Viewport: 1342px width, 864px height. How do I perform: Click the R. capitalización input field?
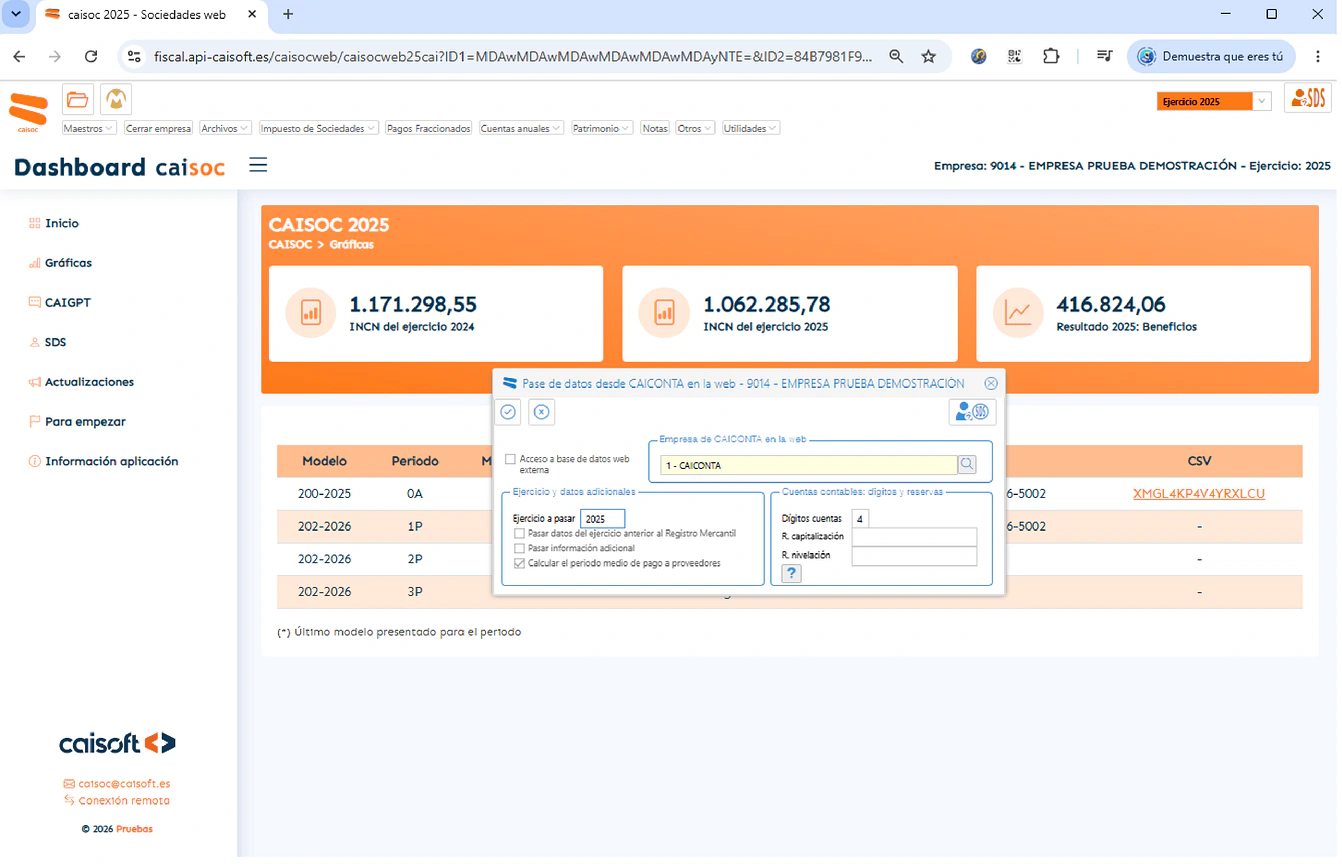(x=914, y=537)
